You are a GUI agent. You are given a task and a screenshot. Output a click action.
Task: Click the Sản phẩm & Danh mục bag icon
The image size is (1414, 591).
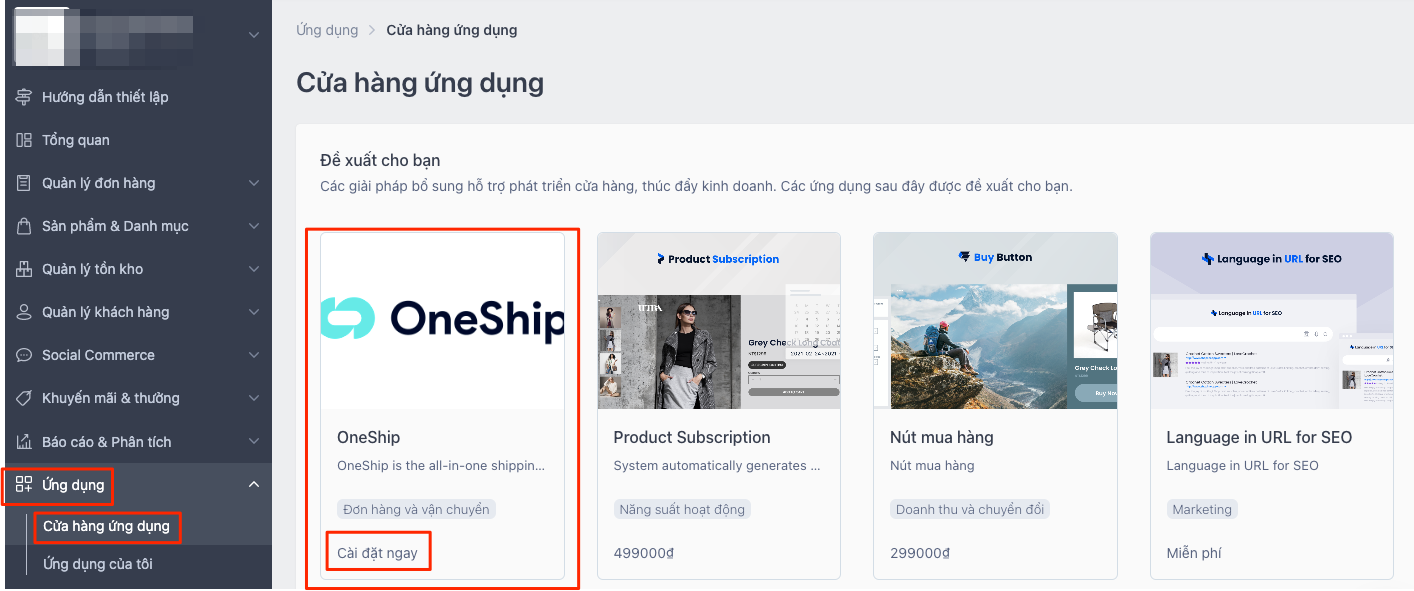click(24, 226)
